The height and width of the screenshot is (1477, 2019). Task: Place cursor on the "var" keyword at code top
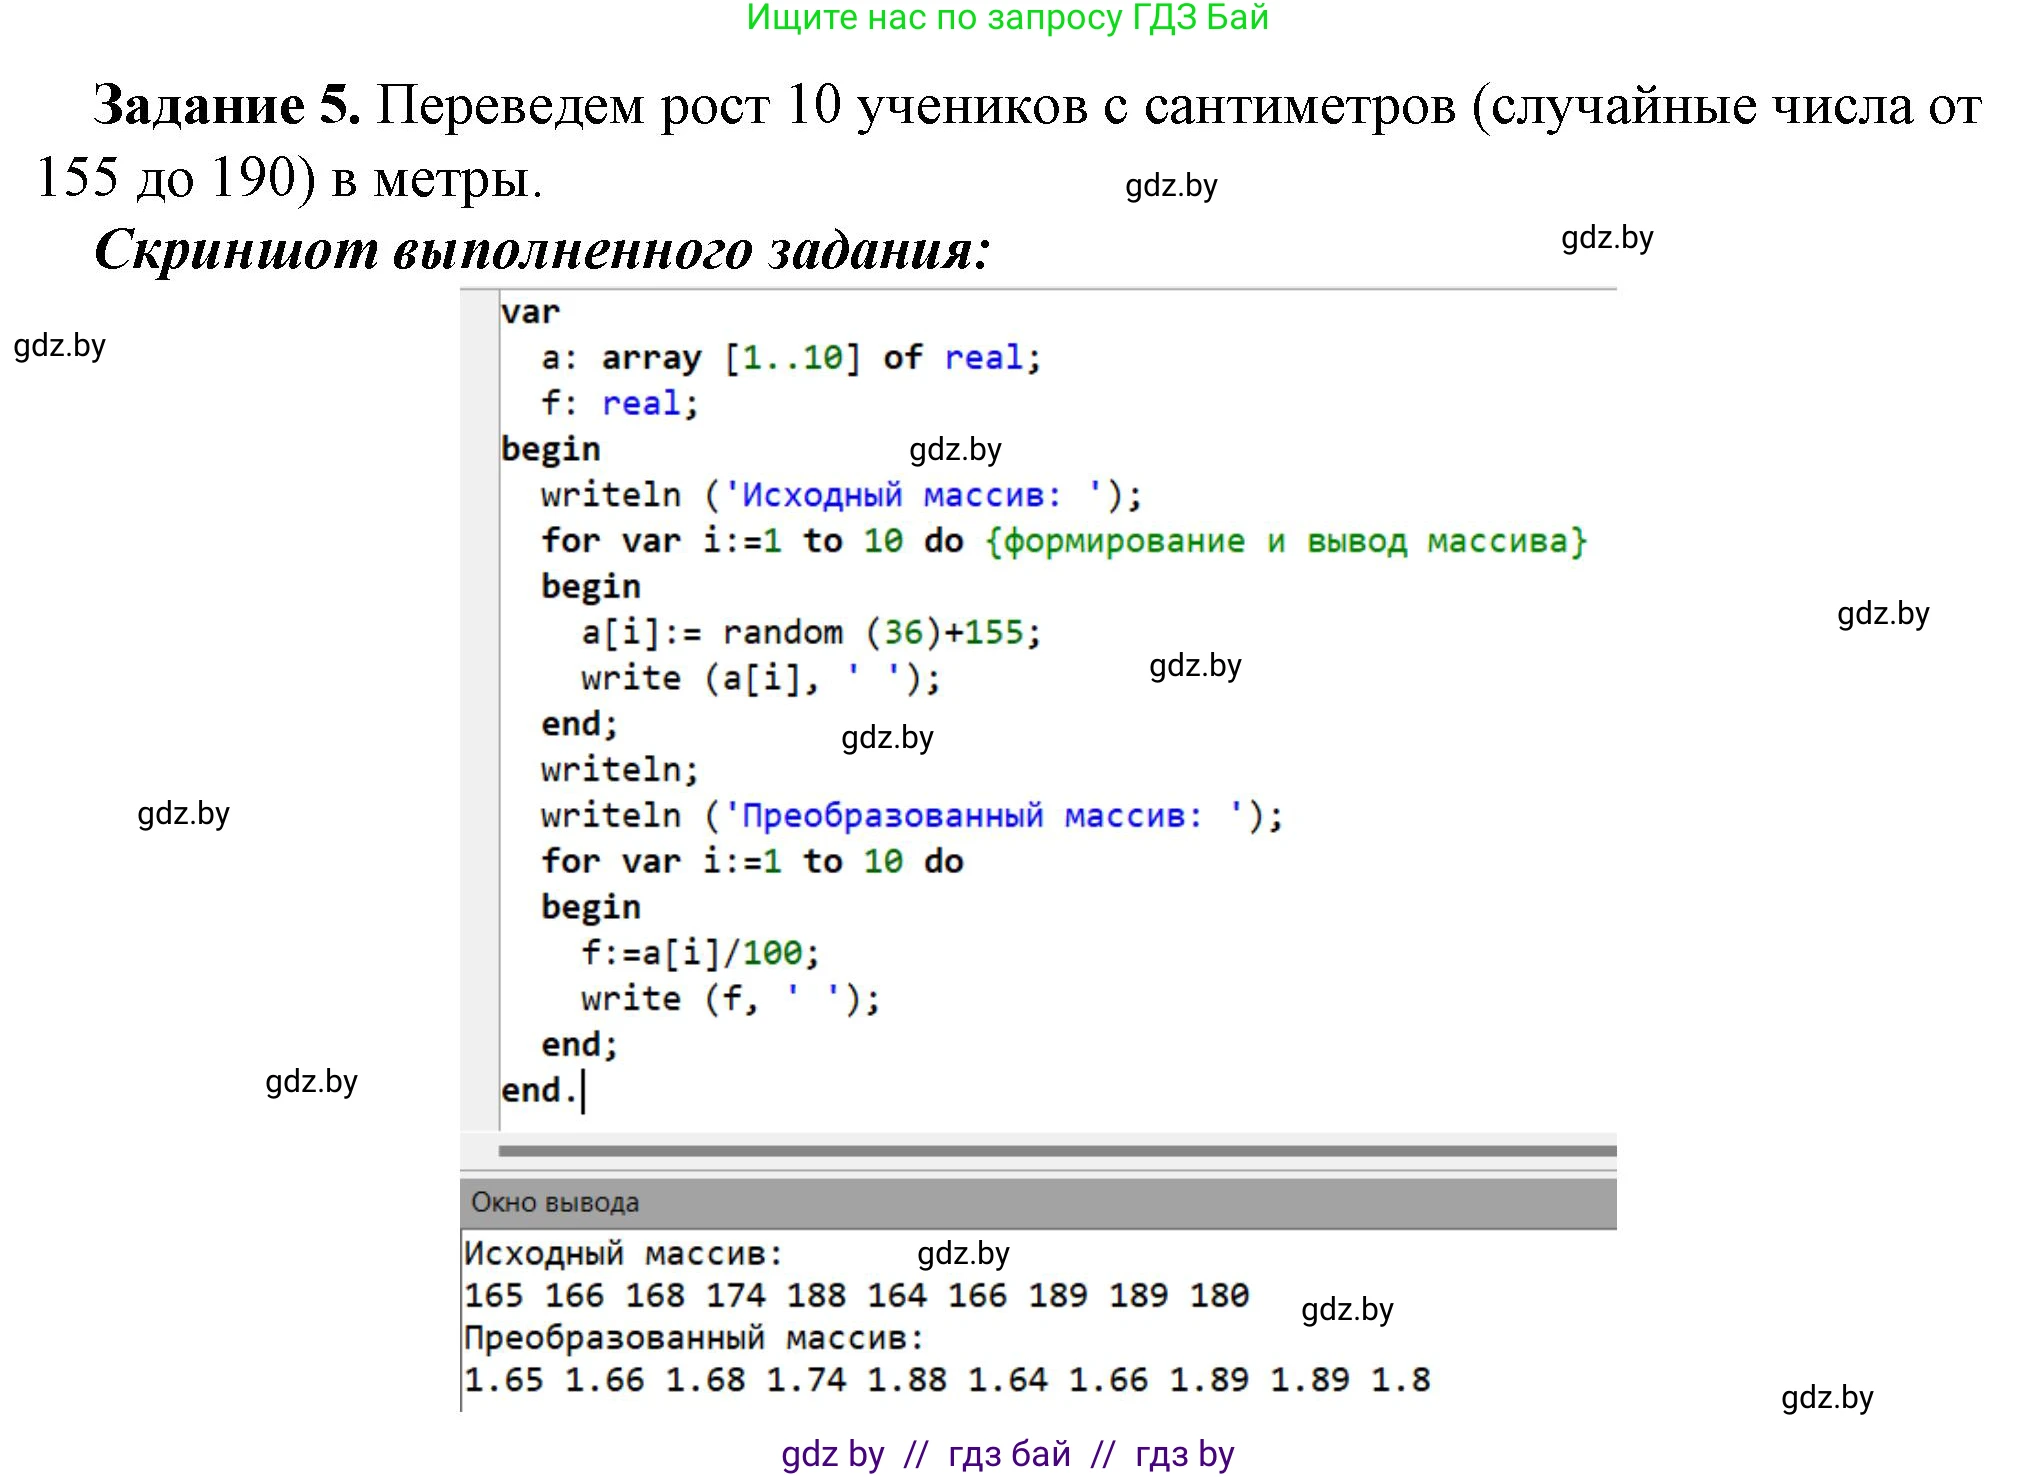click(x=530, y=312)
